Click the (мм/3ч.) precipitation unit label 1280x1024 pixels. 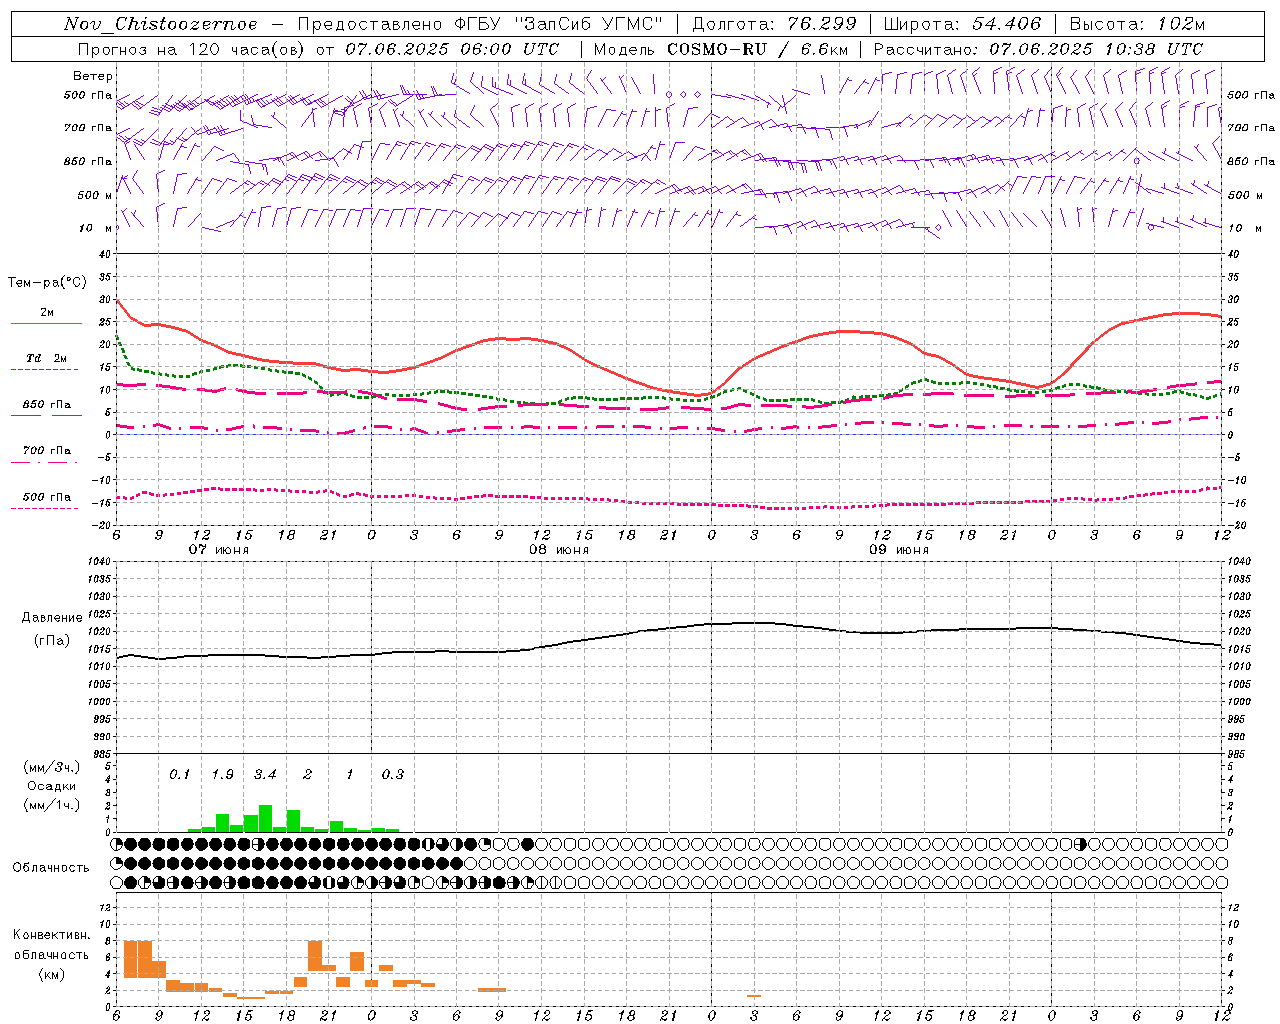51,767
